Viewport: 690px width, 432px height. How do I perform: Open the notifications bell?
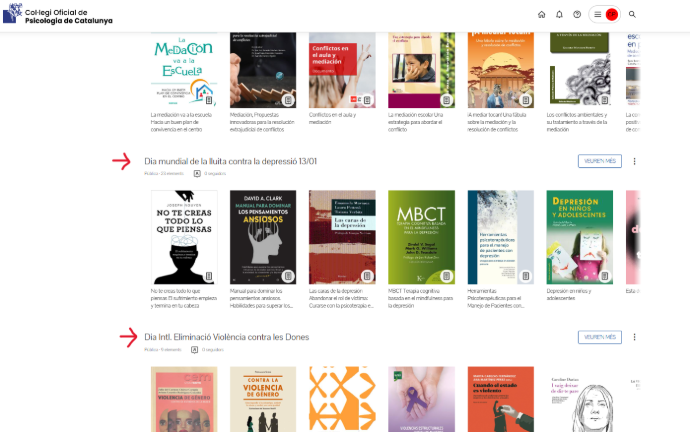559,15
